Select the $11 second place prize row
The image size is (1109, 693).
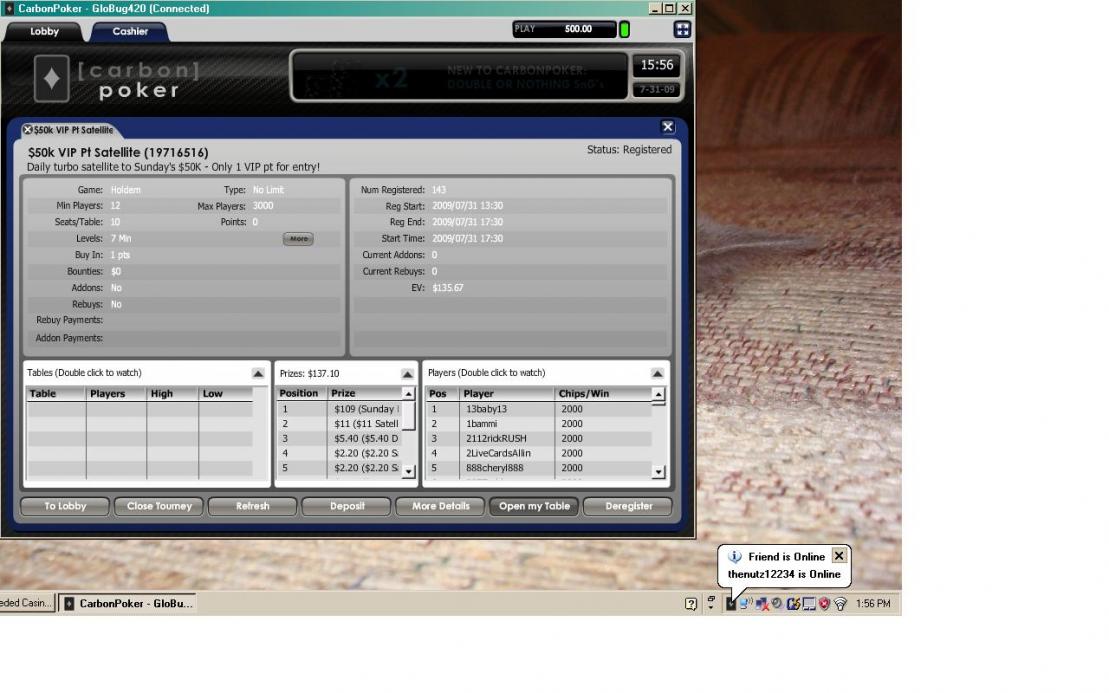(x=339, y=424)
